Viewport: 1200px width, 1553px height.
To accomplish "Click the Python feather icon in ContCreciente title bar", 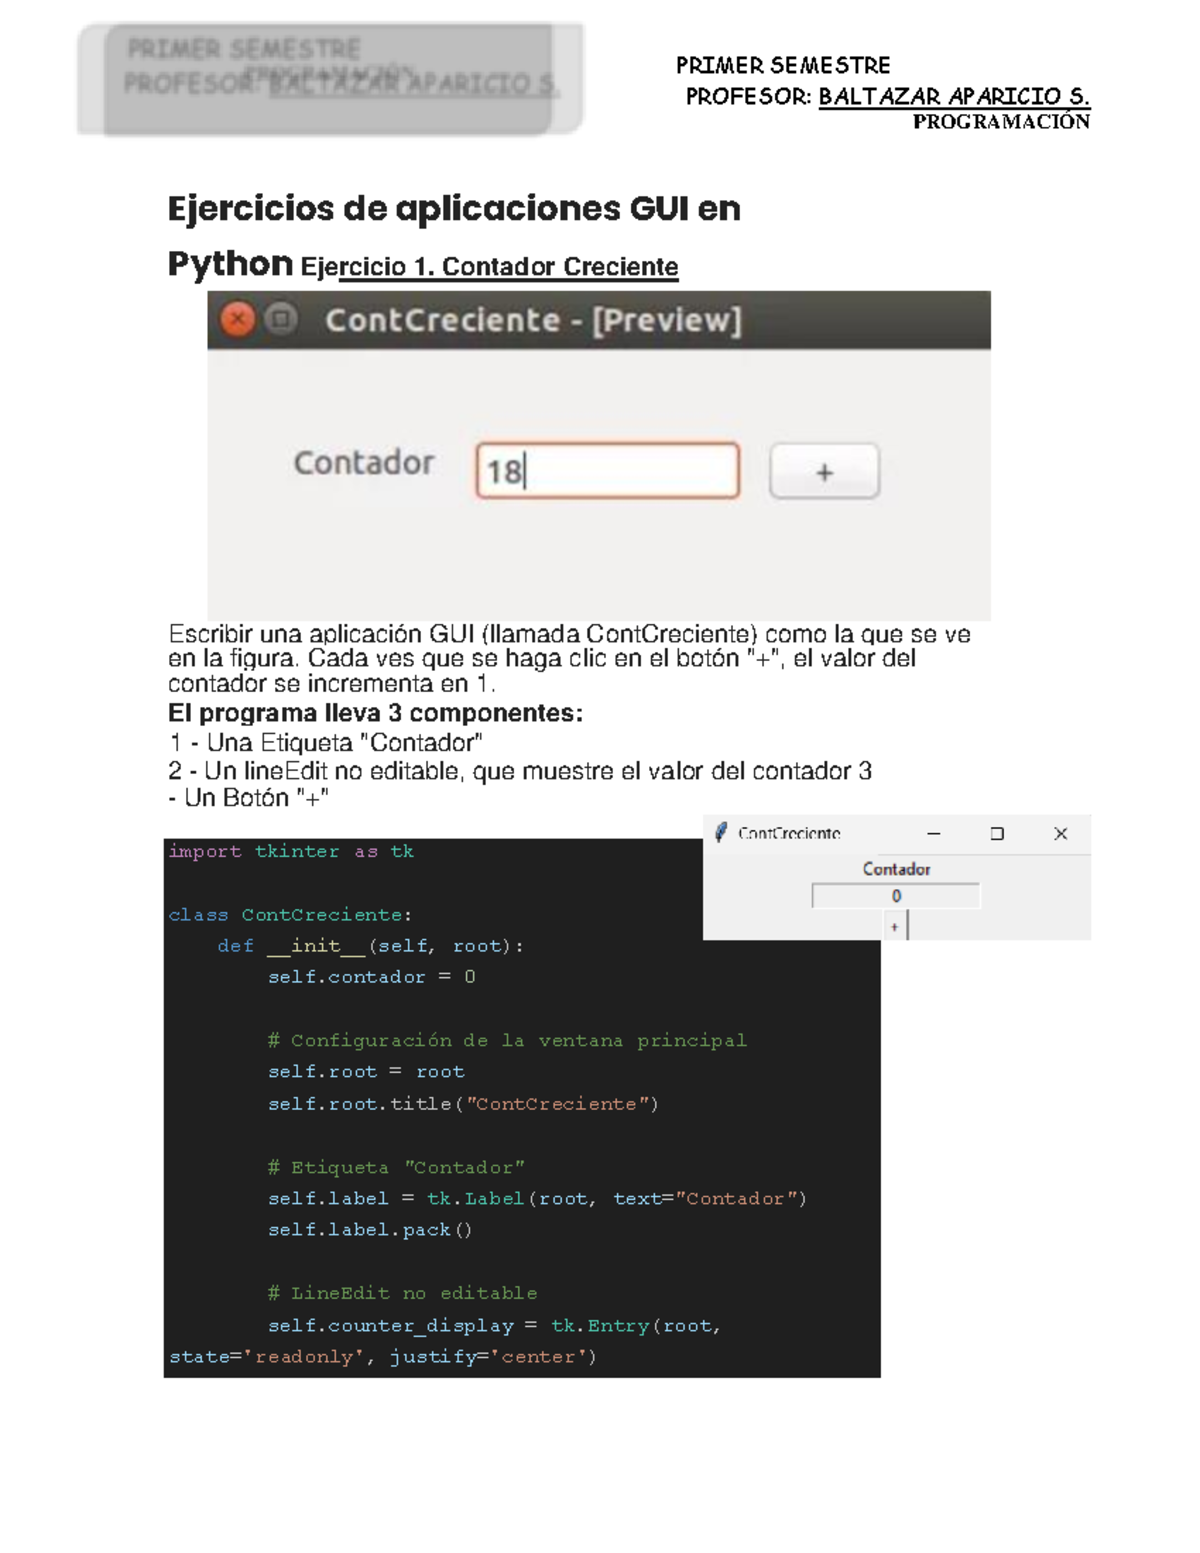I will click(723, 832).
